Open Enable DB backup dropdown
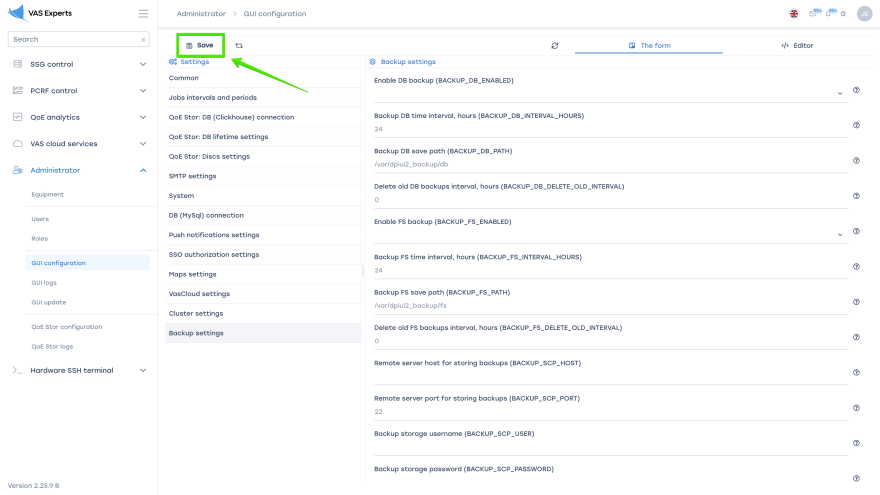Viewport: 880px width, 495px height. [x=839, y=94]
